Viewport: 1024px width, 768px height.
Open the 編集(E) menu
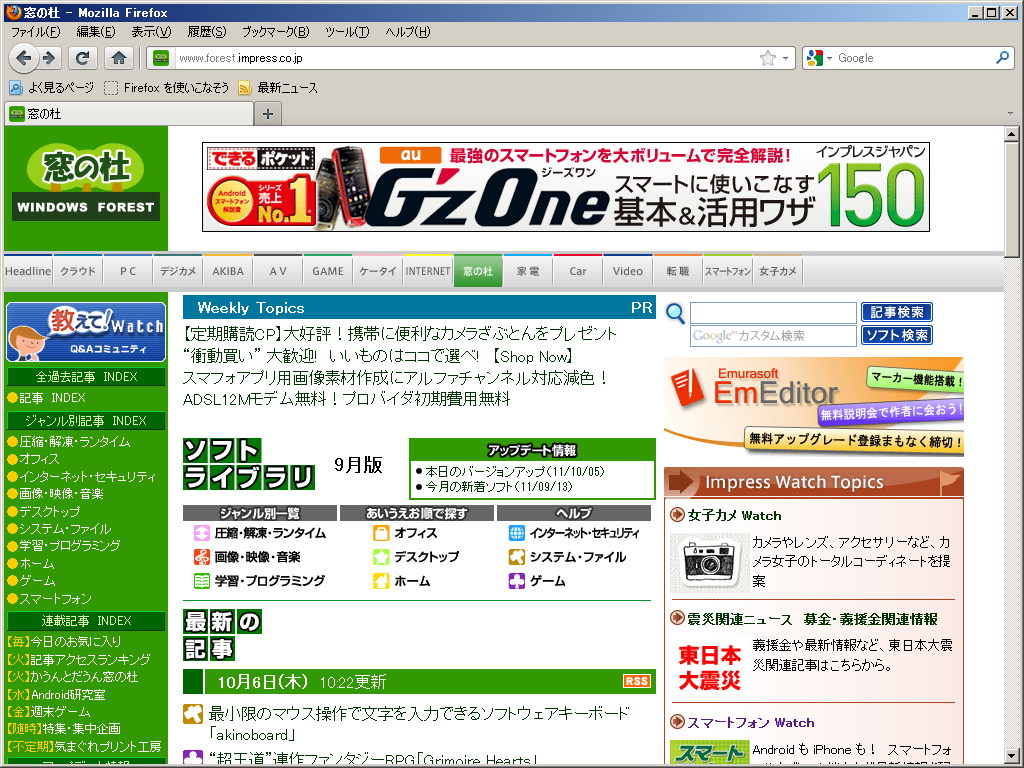click(95, 31)
